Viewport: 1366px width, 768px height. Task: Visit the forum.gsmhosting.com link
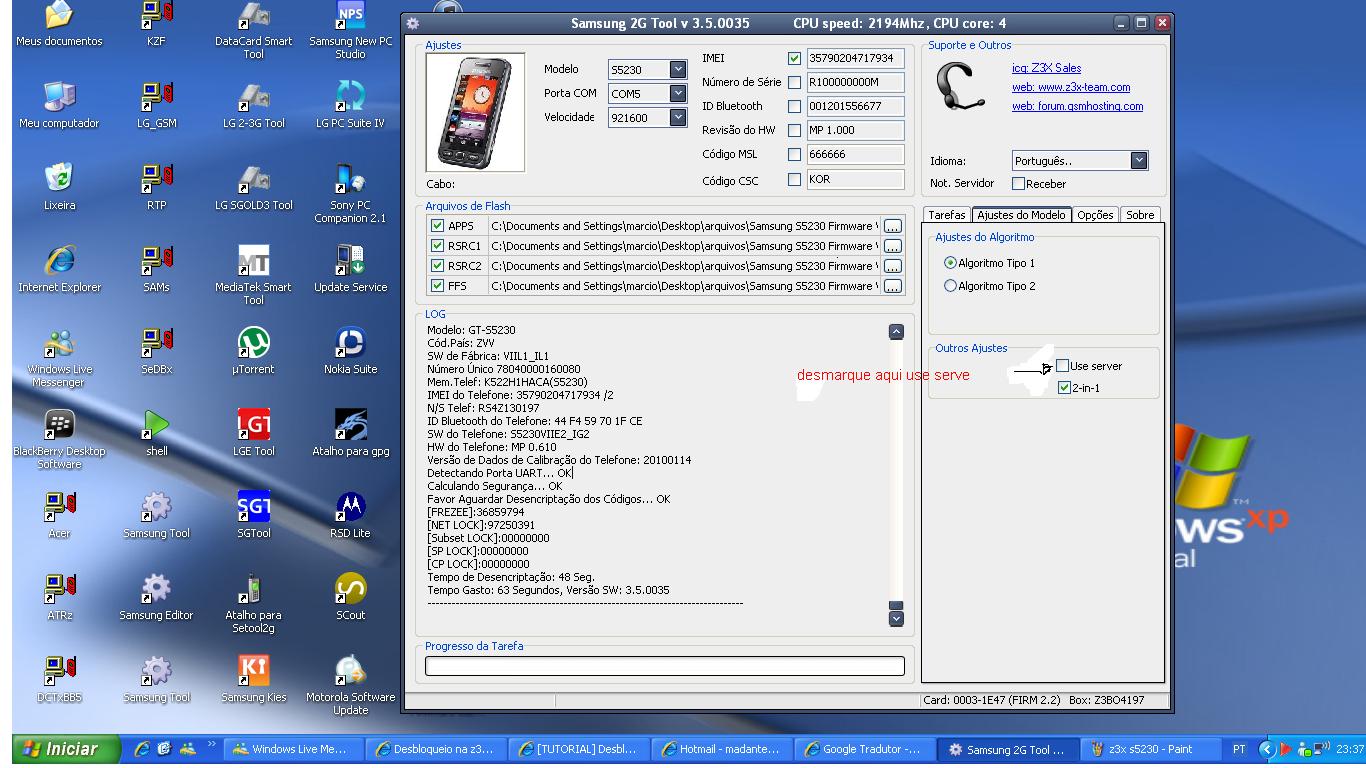(1077, 106)
